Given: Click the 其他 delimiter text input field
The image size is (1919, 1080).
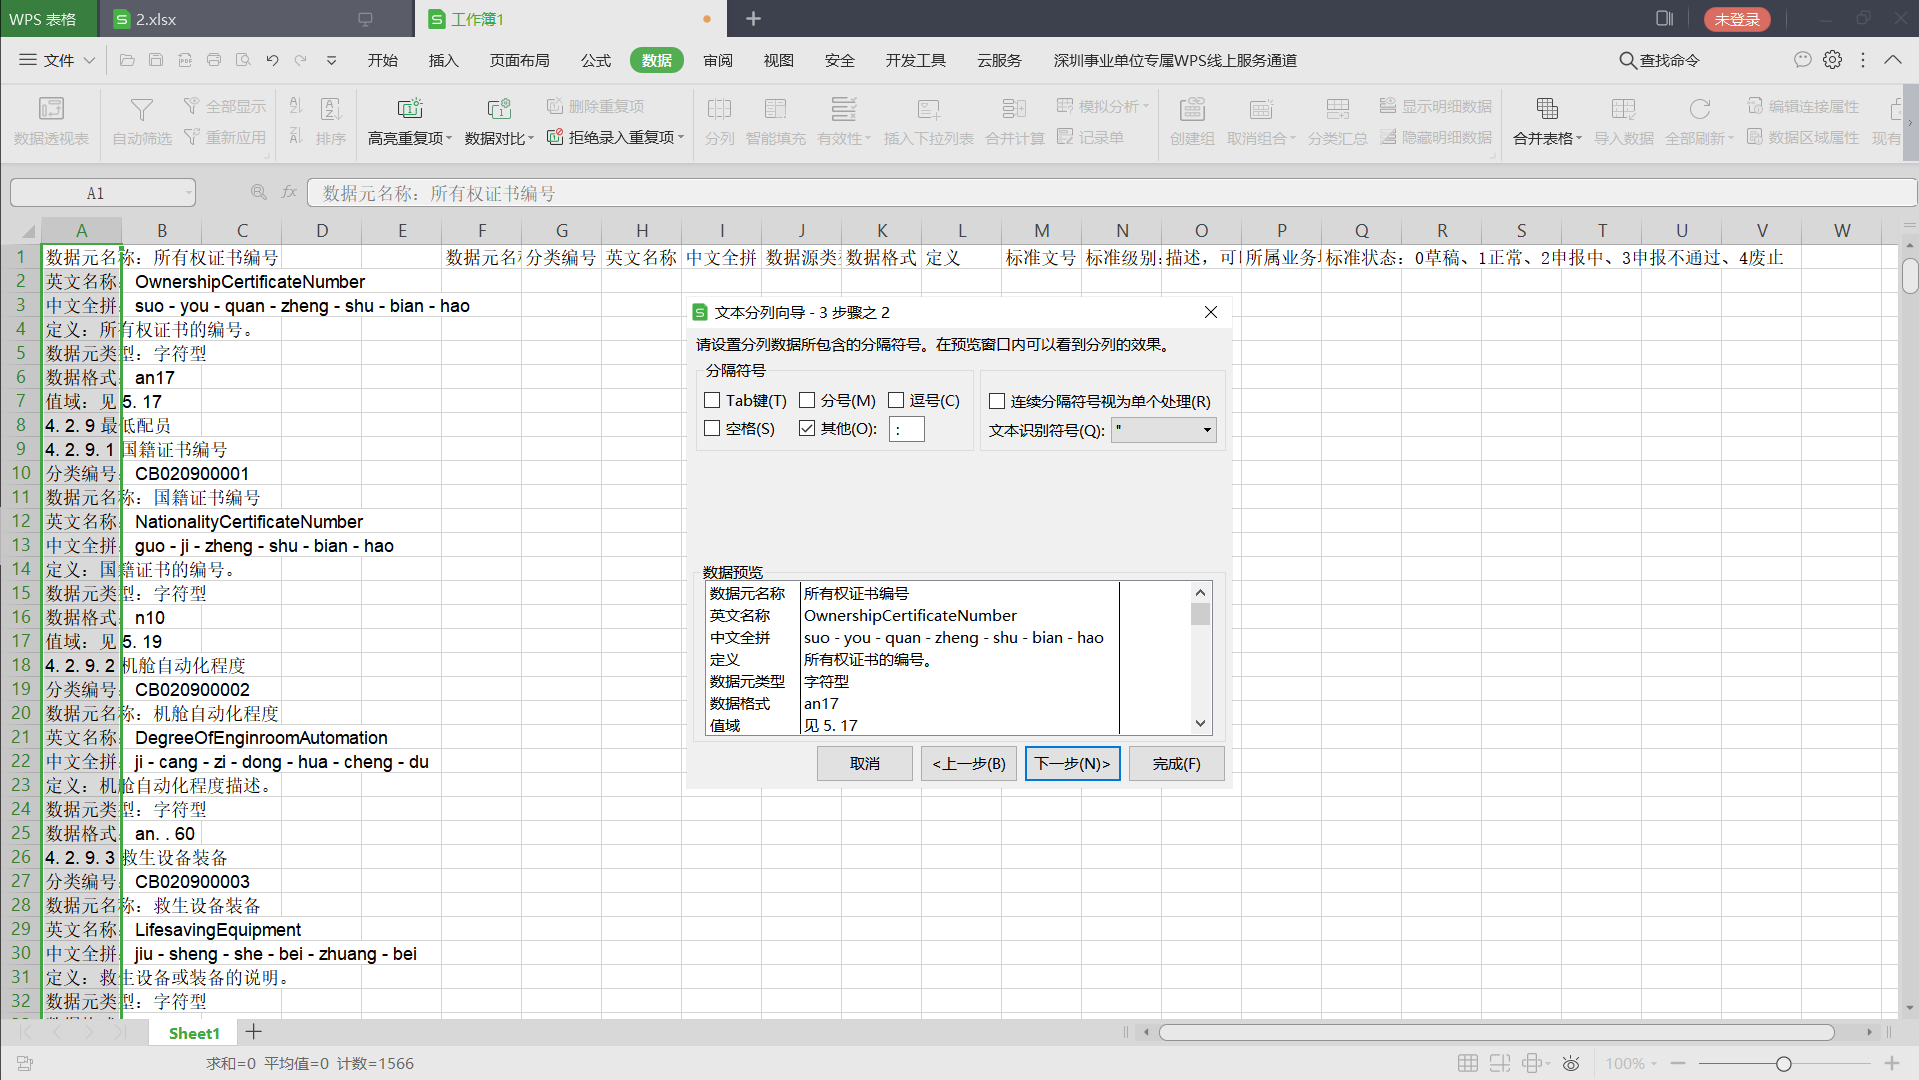Looking at the screenshot, I should 907,429.
